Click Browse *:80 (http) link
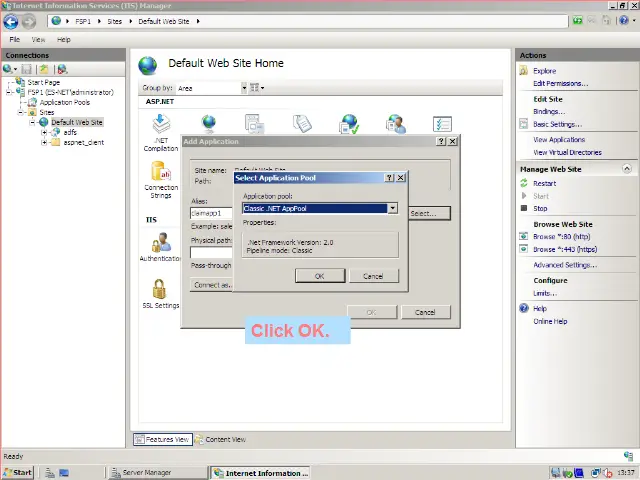Viewport: 640px width, 480px height. [x=562, y=236]
